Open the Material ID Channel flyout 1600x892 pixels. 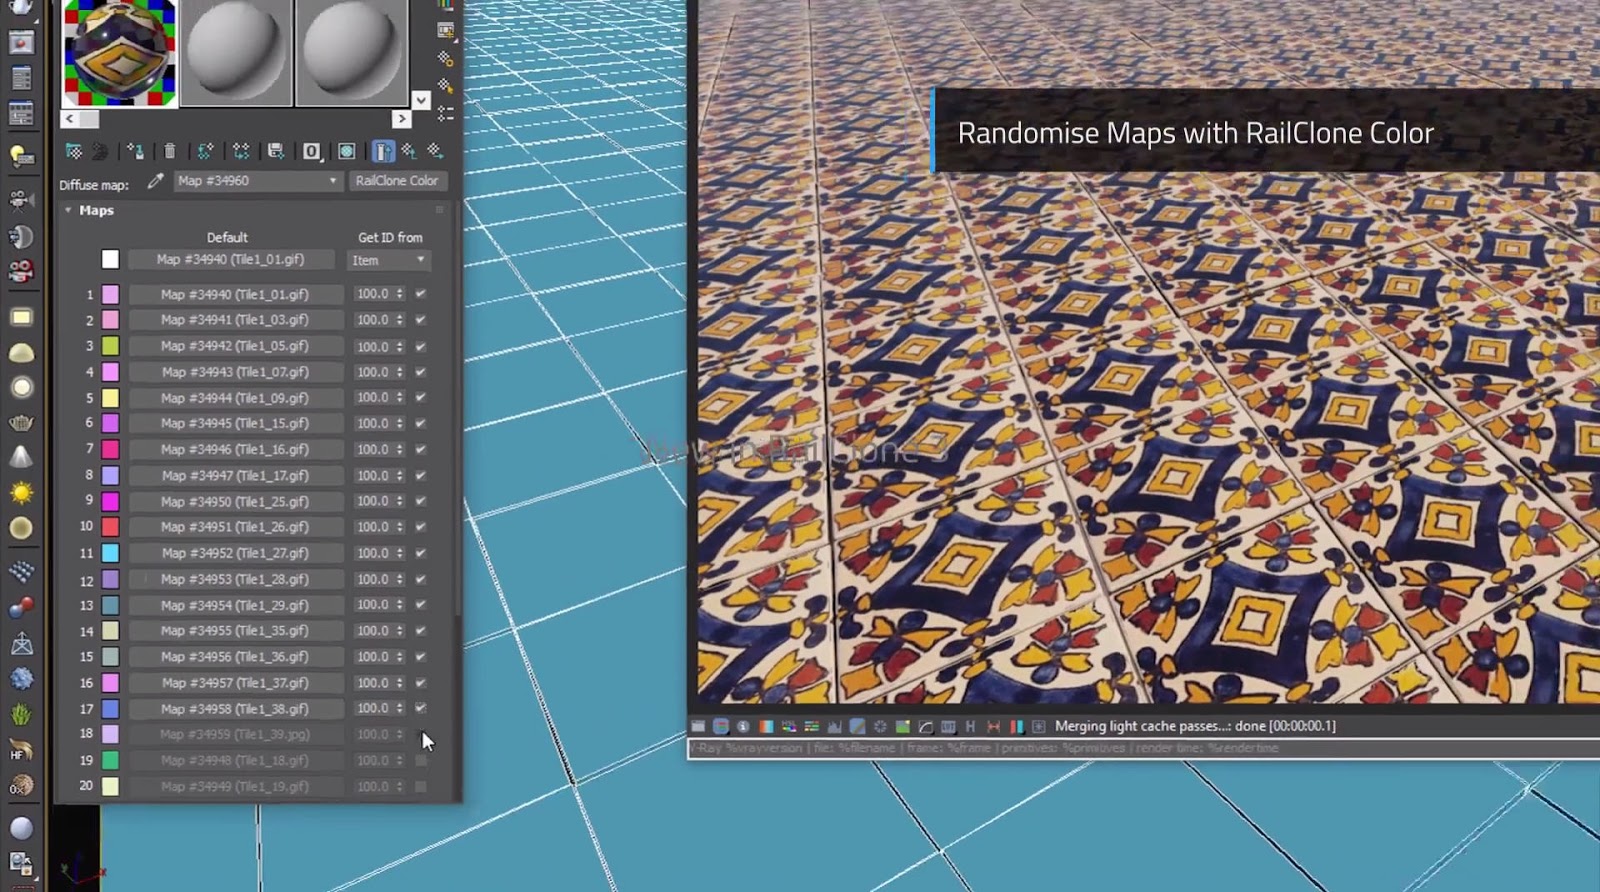click(x=312, y=151)
